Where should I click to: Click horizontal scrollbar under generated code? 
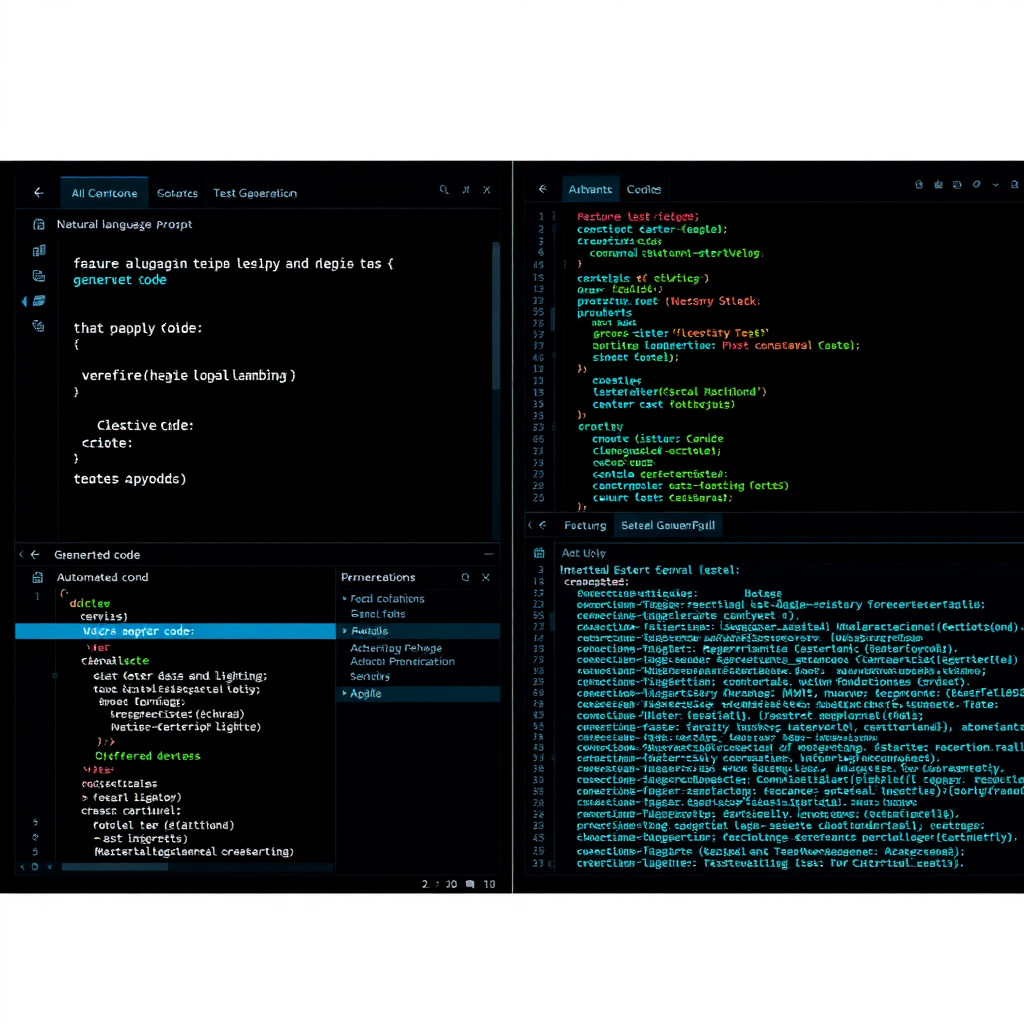(114, 867)
